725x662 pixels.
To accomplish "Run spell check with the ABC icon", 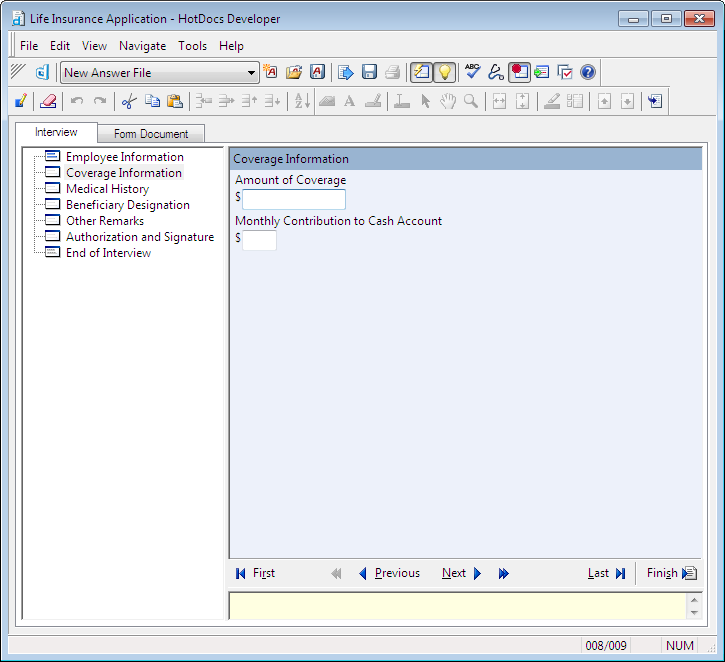I will coord(472,72).
